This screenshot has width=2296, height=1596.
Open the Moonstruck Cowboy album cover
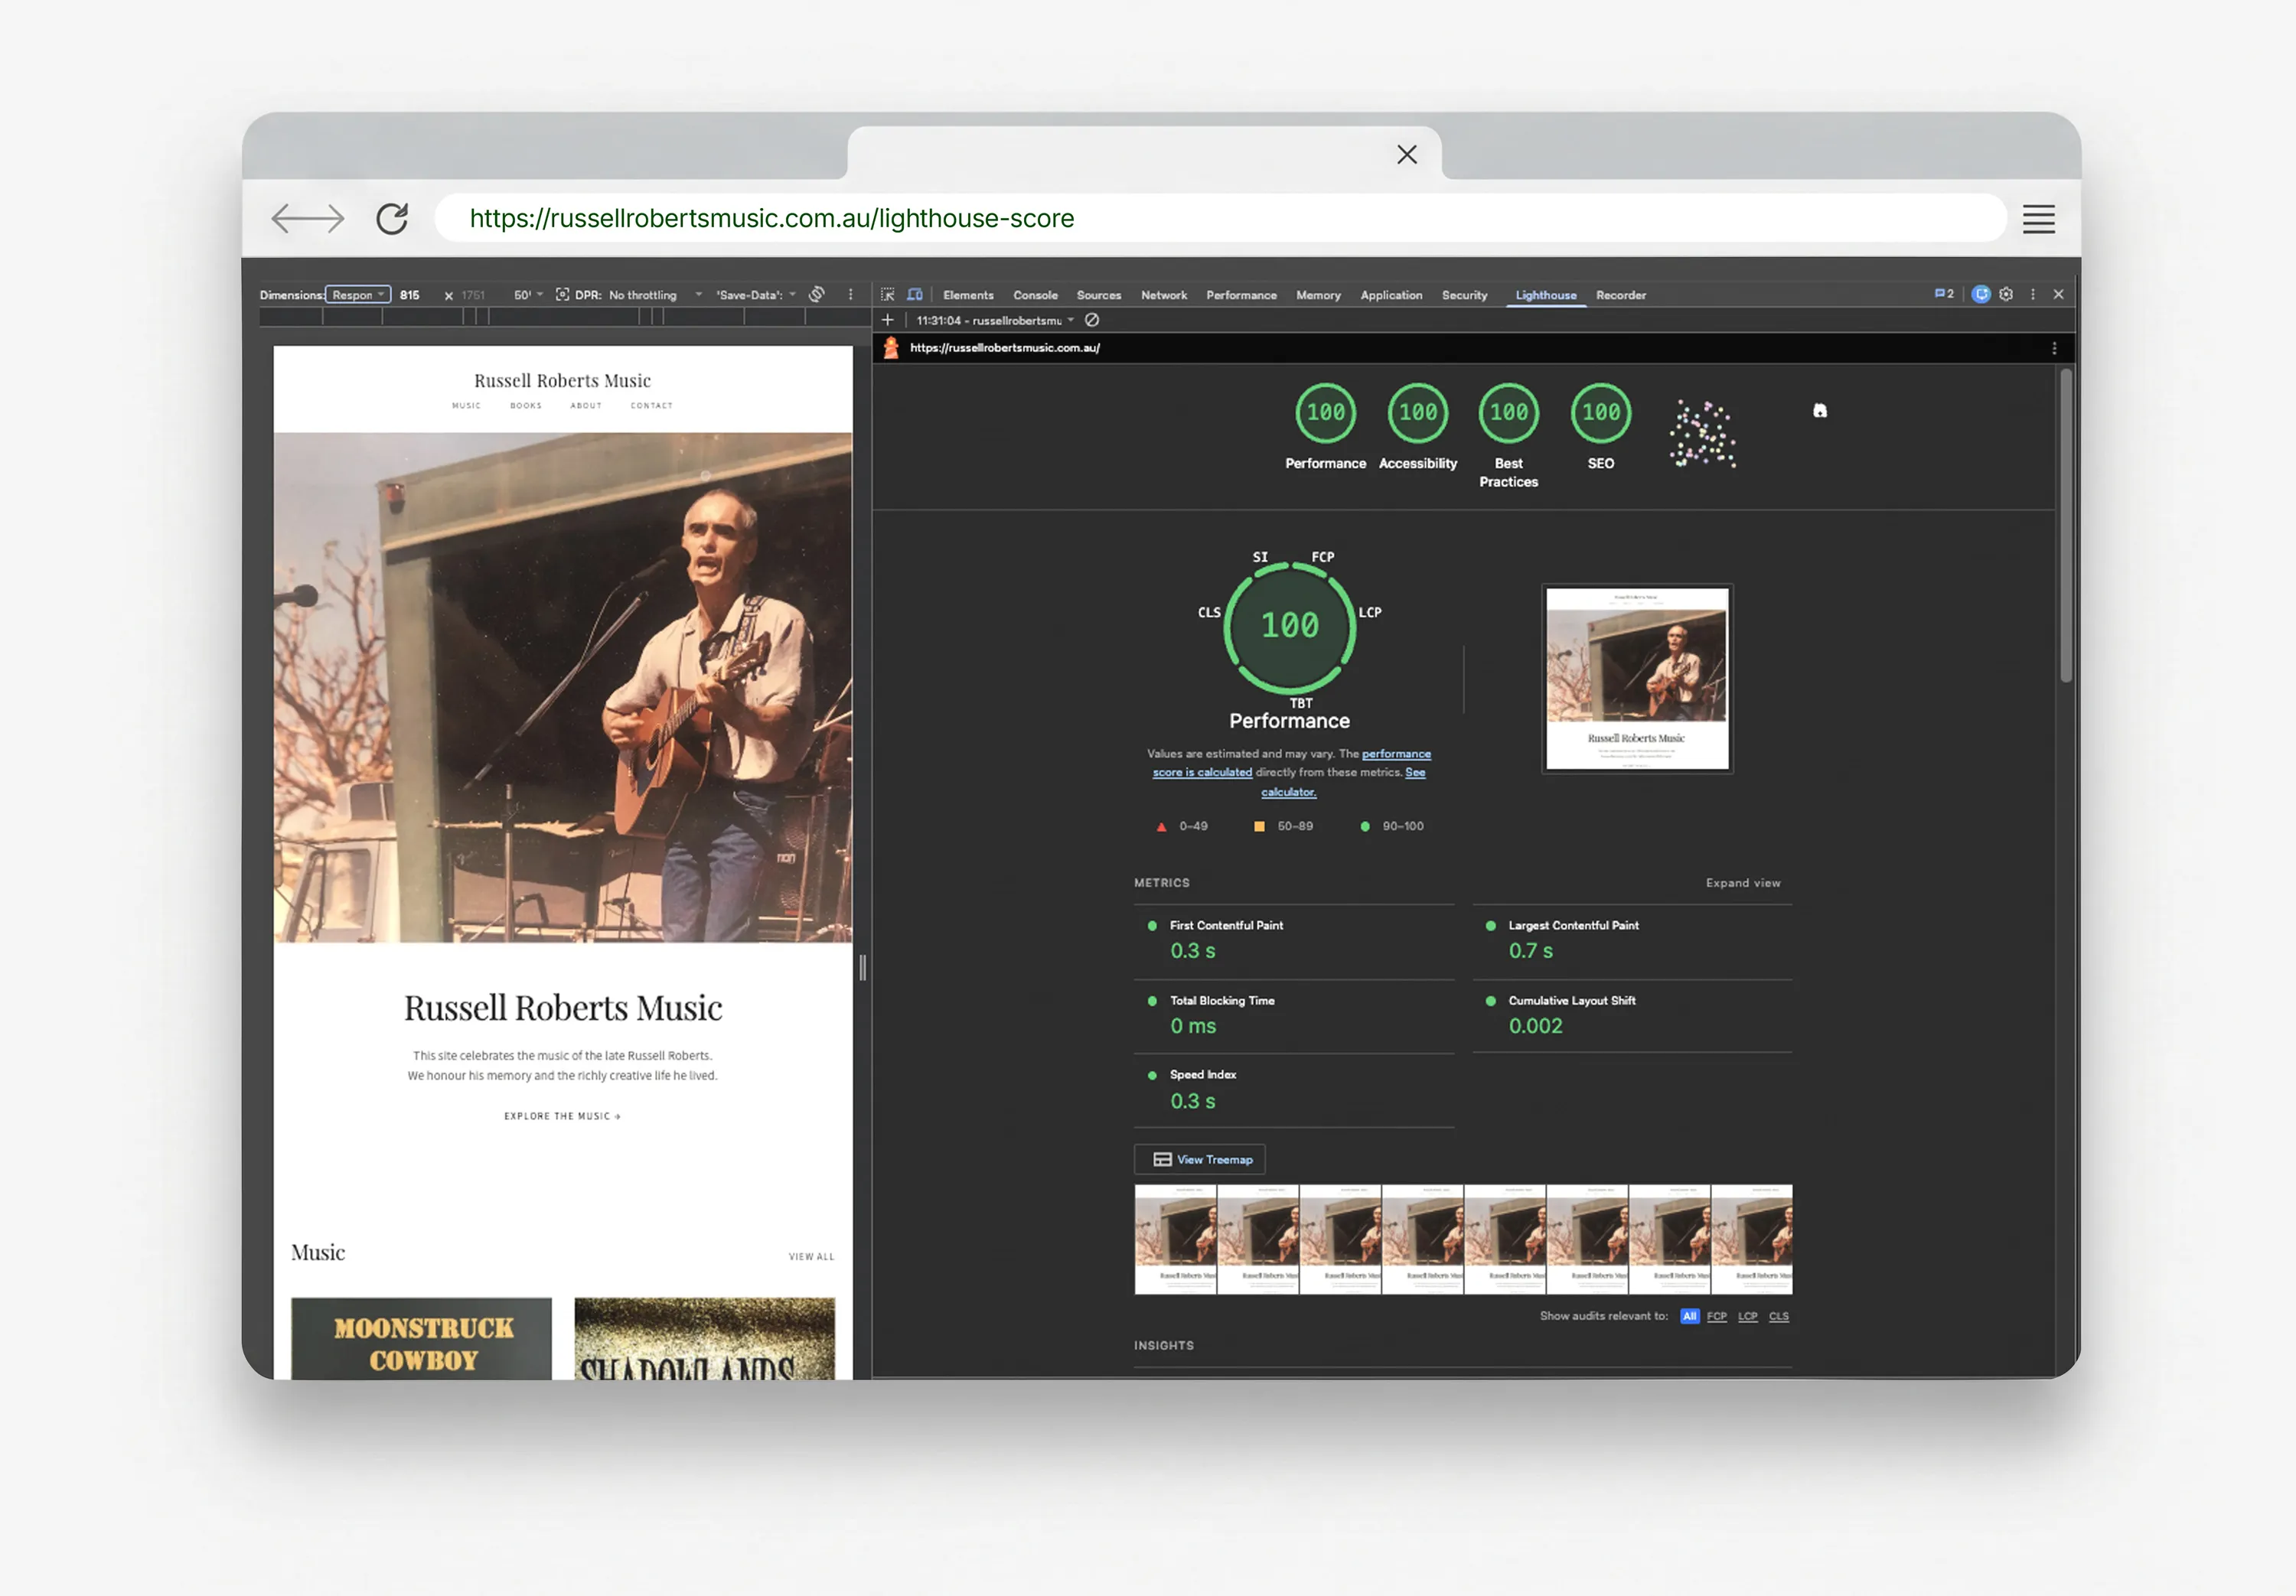coord(421,1339)
